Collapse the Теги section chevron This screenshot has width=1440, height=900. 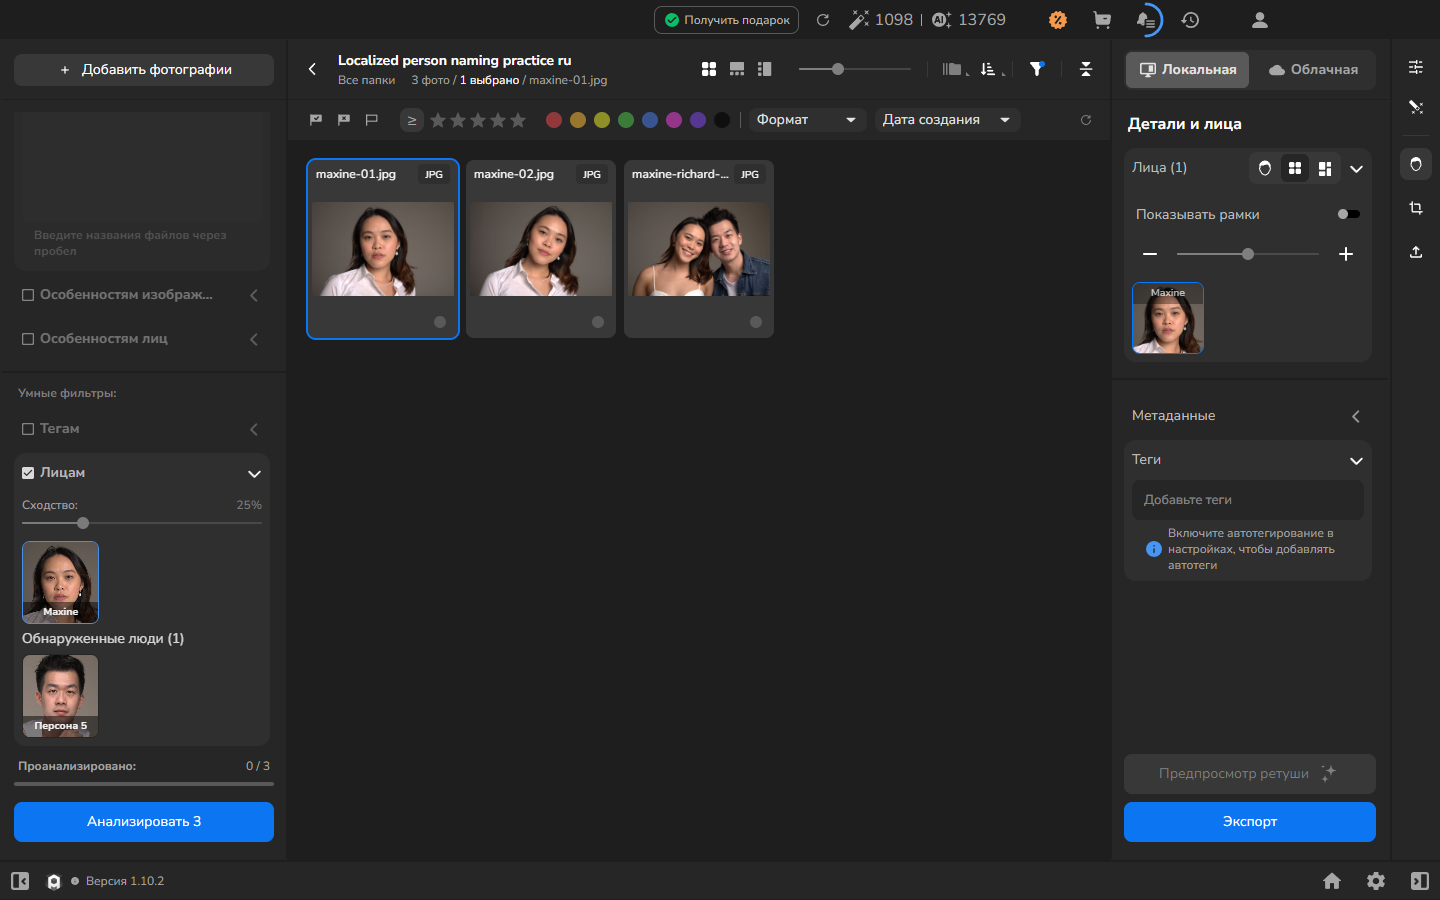pyautogui.click(x=1356, y=461)
